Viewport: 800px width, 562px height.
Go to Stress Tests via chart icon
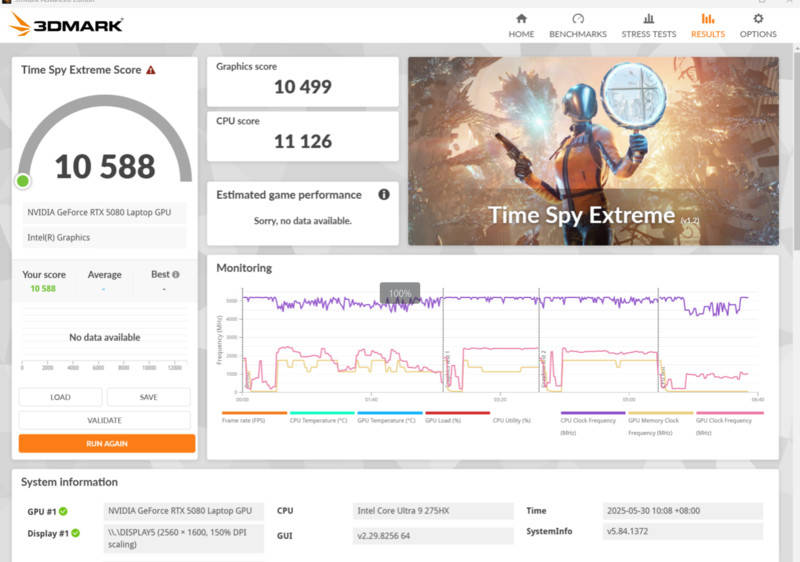[x=649, y=19]
